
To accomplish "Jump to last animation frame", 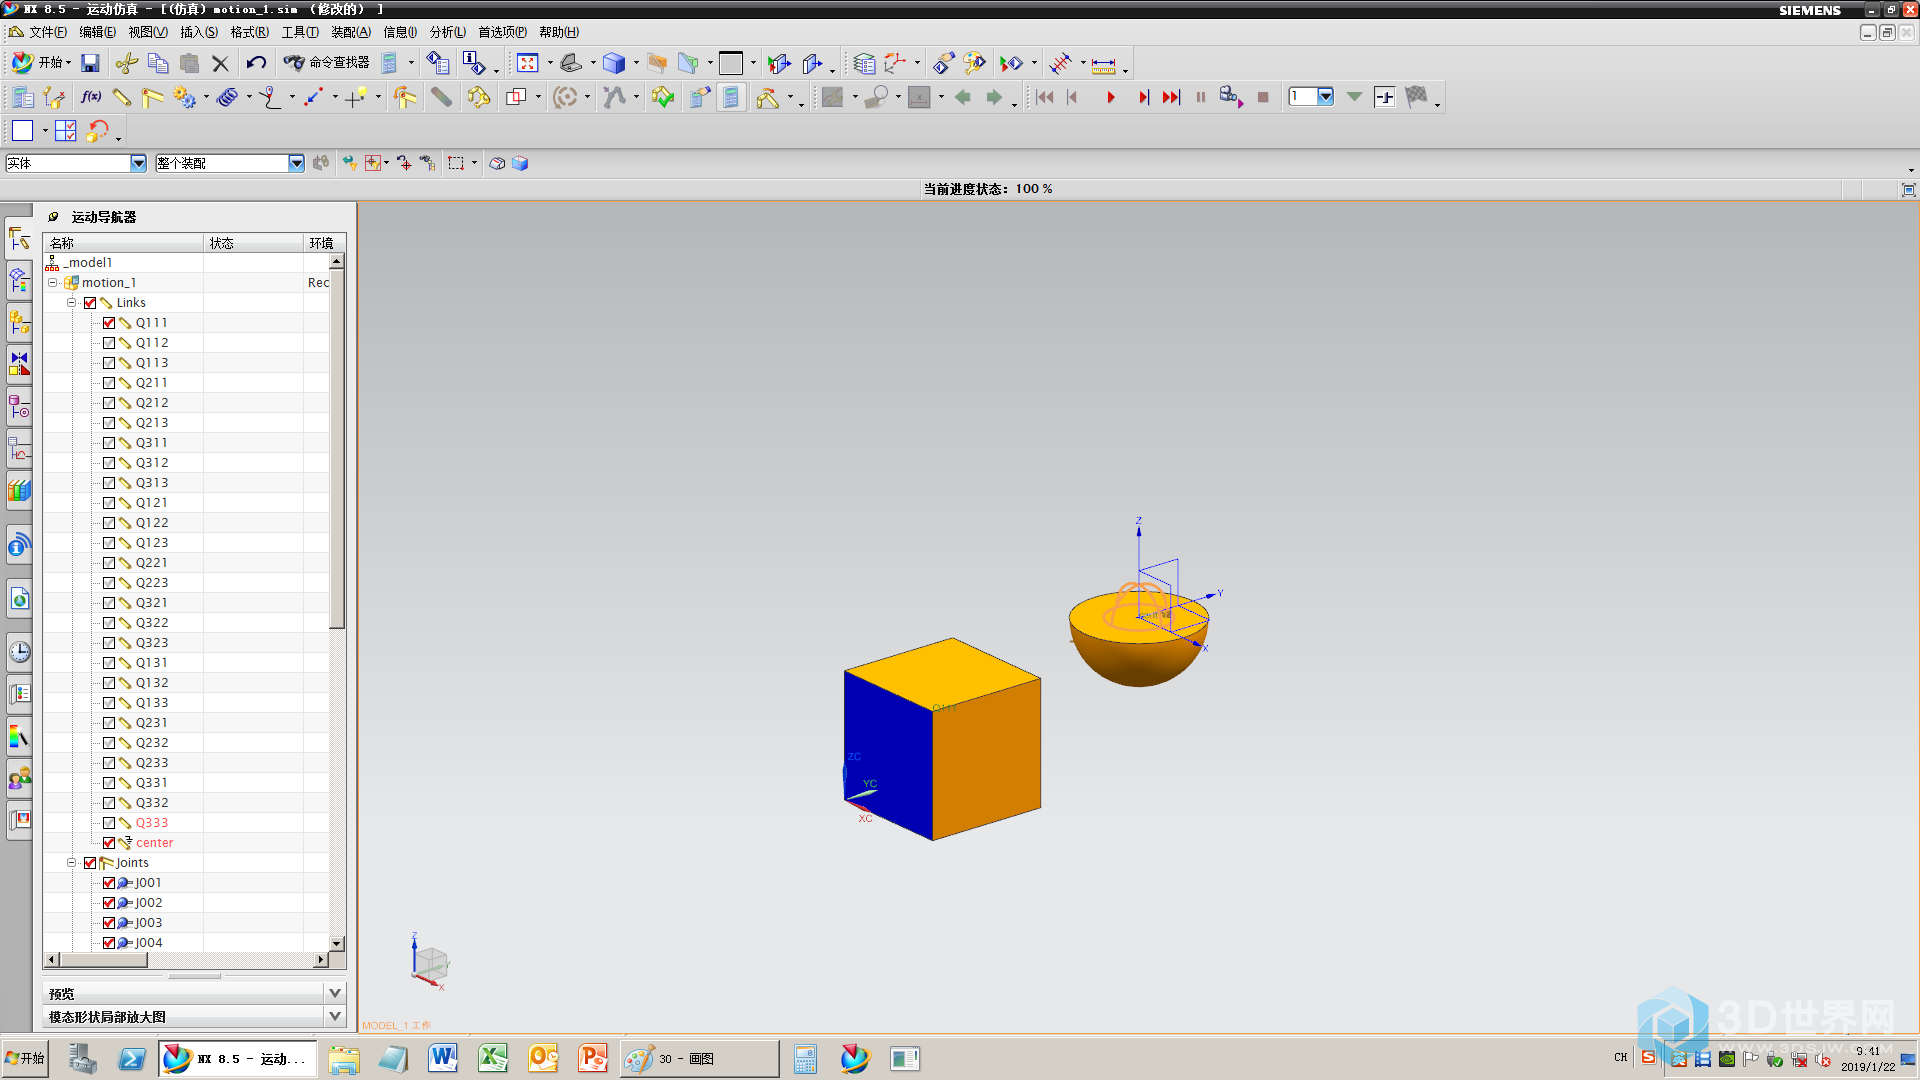I will (x=1171, y=97).
